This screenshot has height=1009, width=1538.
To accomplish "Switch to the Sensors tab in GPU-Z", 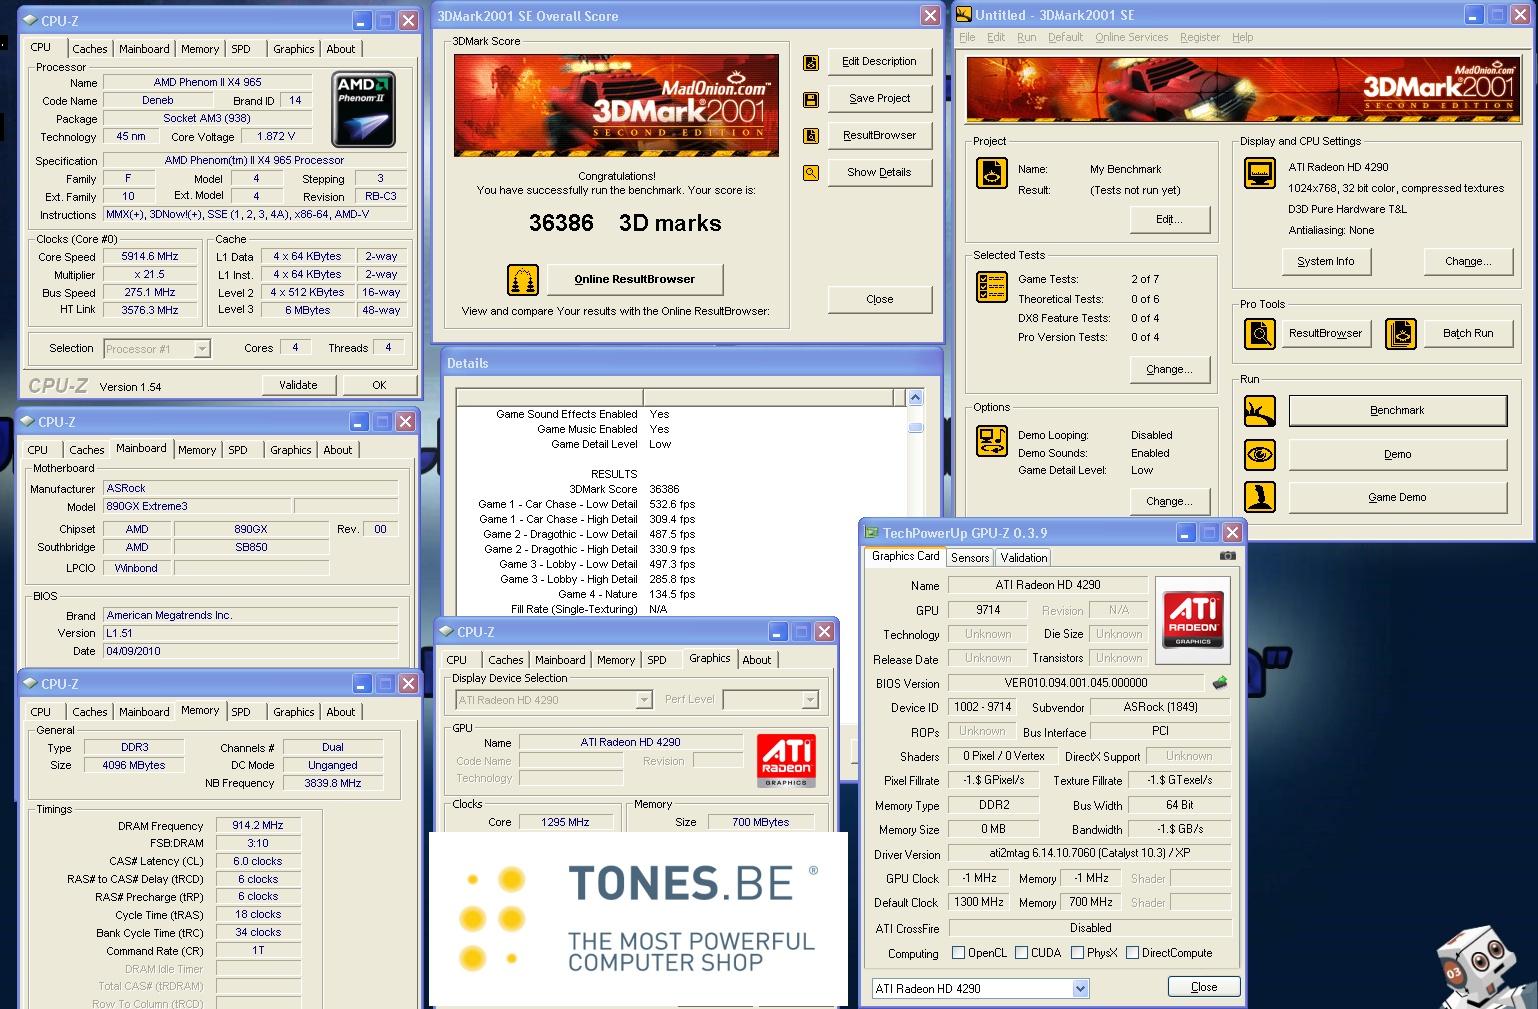I will click(x=970, y=558).
